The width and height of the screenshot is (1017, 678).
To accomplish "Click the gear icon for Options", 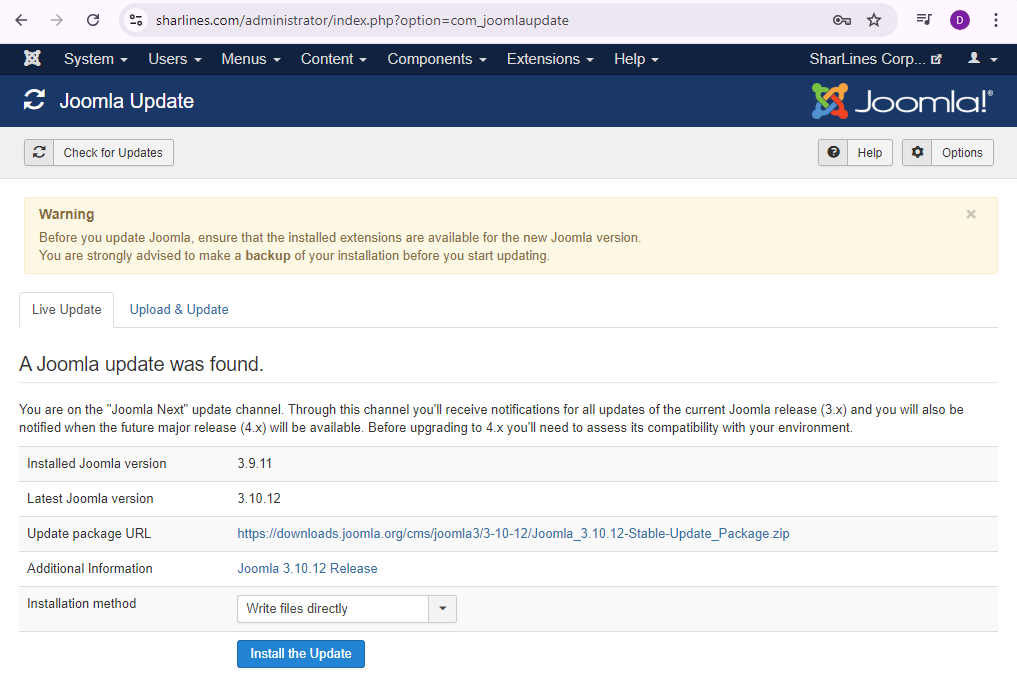I will tap(917, 152).
